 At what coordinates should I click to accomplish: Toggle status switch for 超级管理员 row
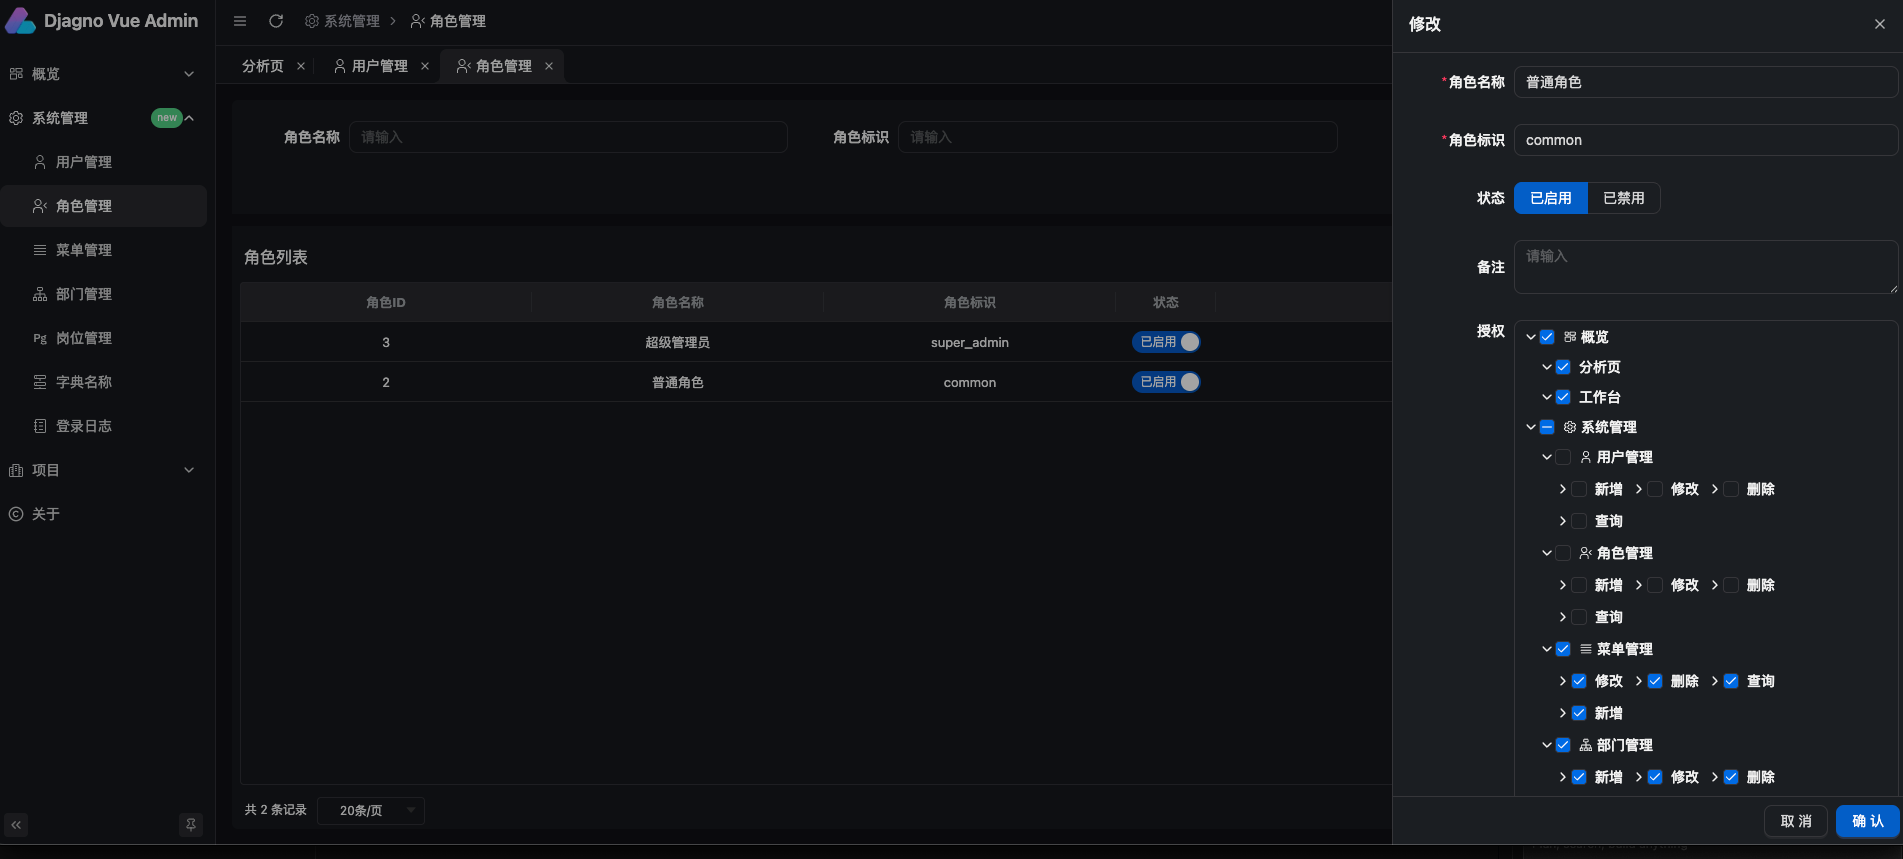(1166, 342)
